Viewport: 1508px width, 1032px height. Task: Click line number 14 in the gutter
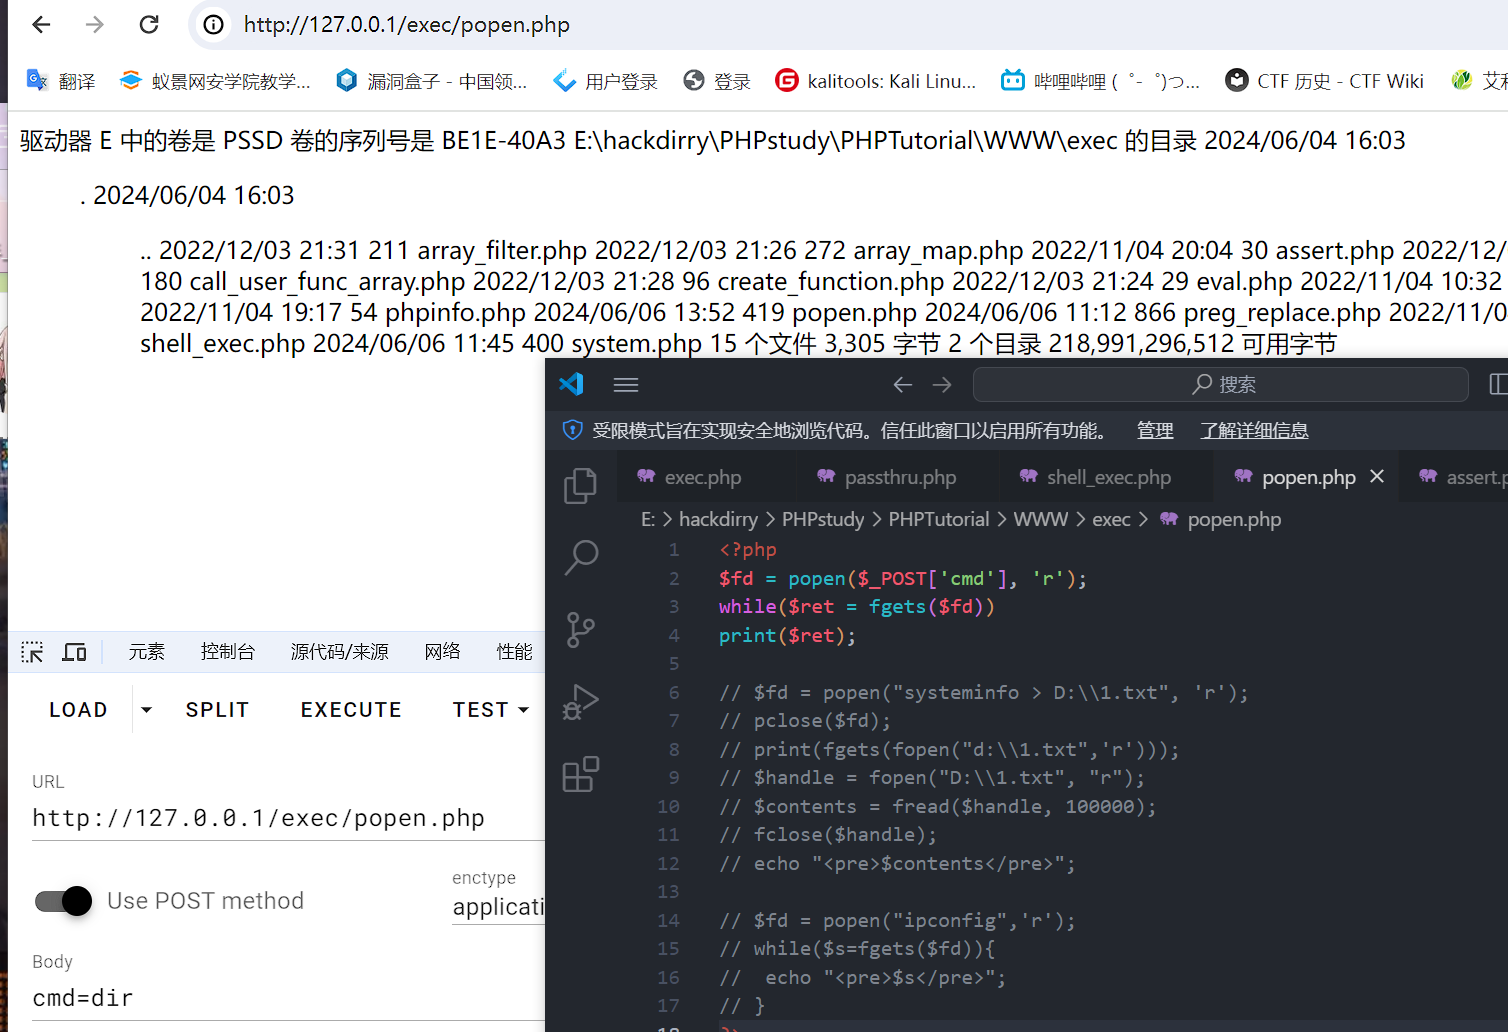click(669, 920)
